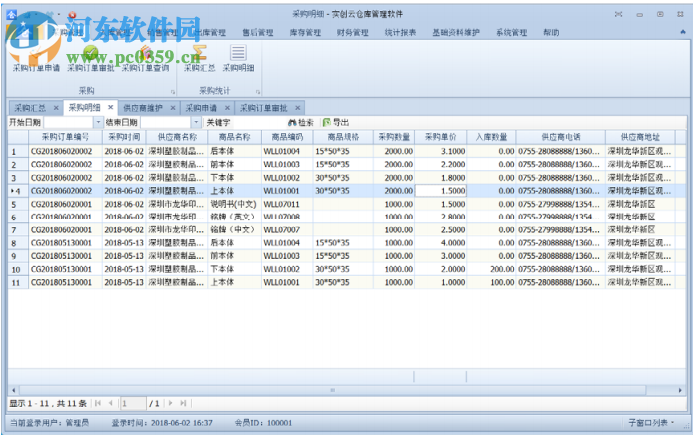Image resolution: width=693 pixels, height=436 pixels.
Task: Open the 财务管理 menu tab
Action: 352,32
